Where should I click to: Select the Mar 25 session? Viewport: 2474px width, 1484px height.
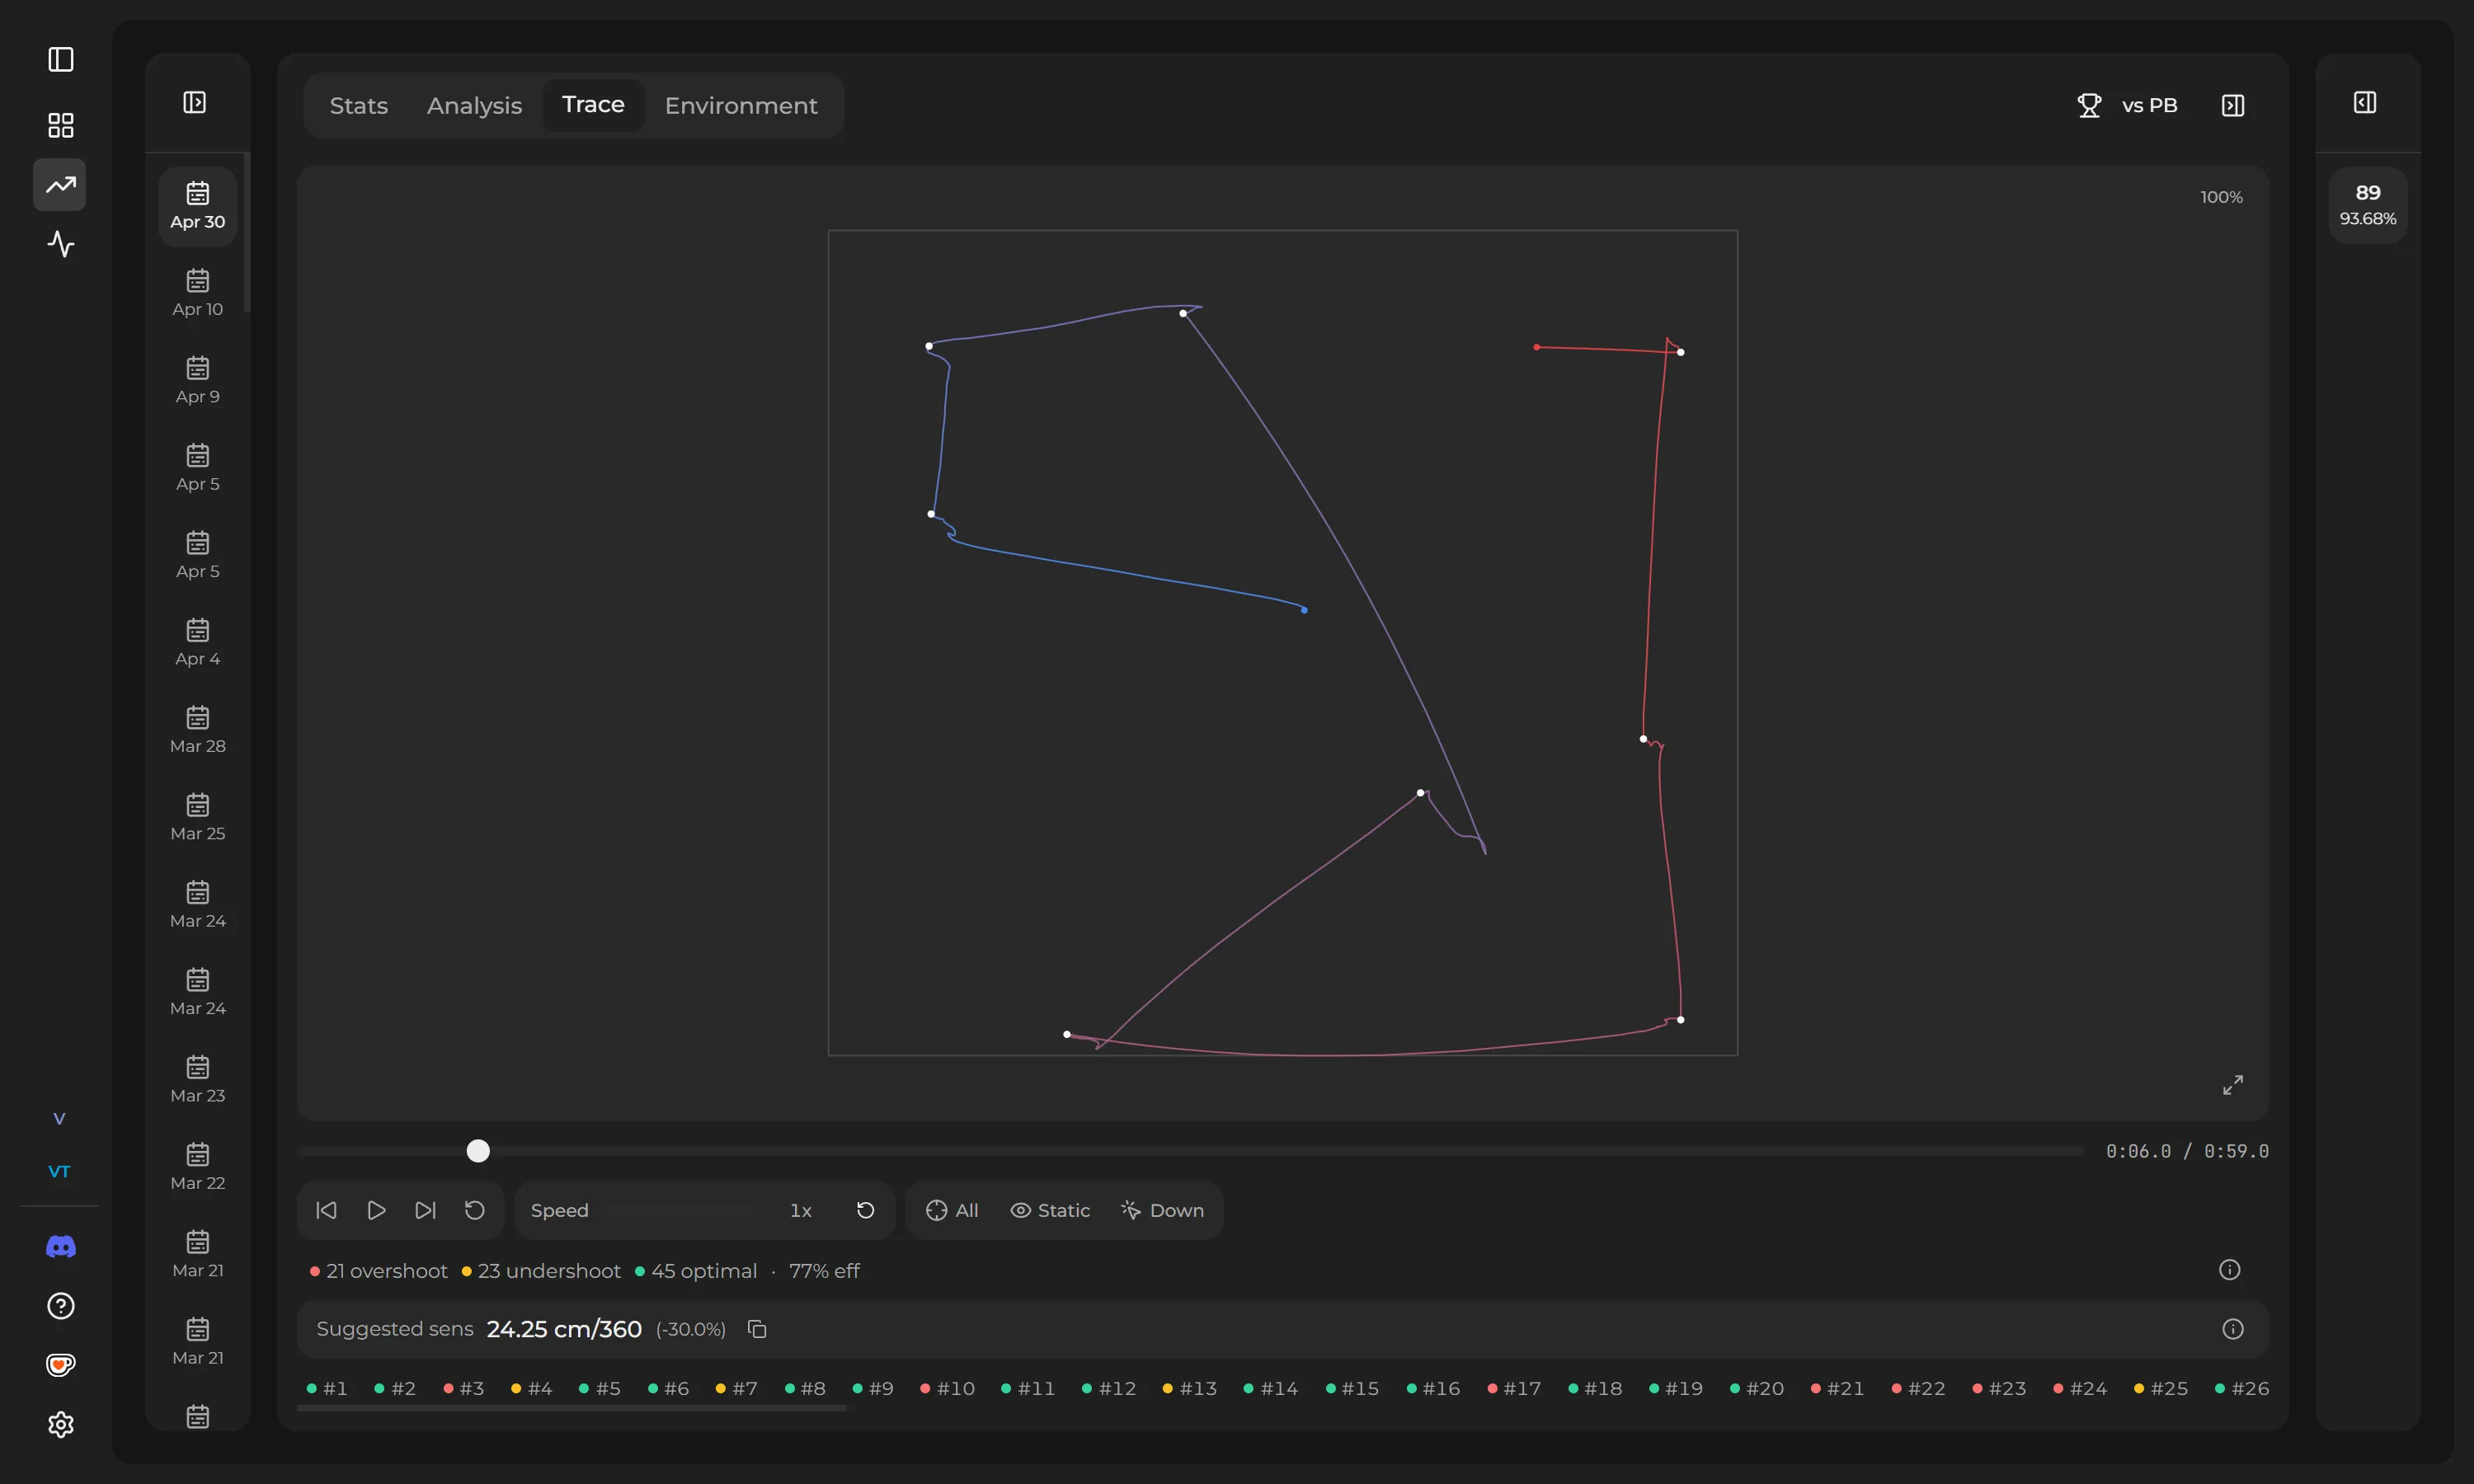click(198, 817)
